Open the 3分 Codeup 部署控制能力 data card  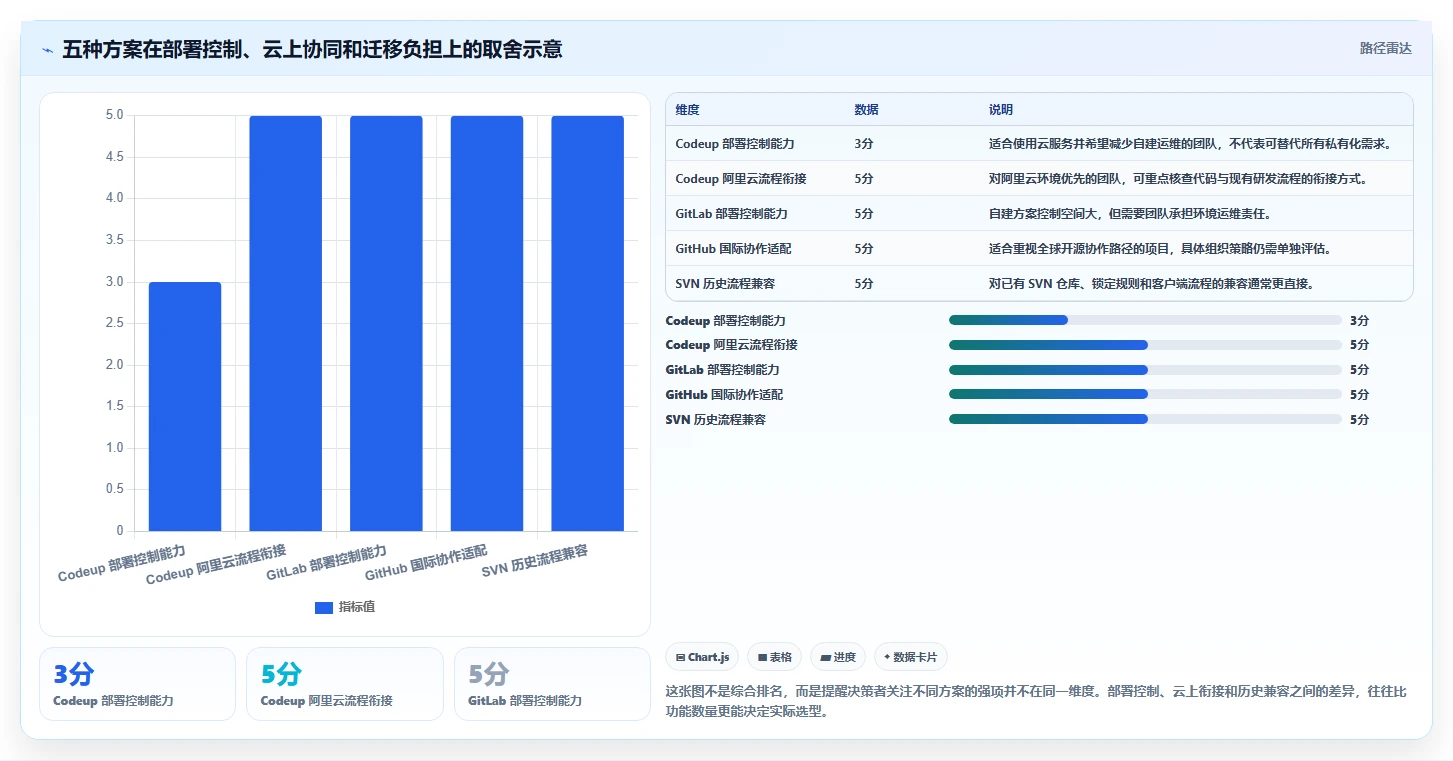click(137, 684)
